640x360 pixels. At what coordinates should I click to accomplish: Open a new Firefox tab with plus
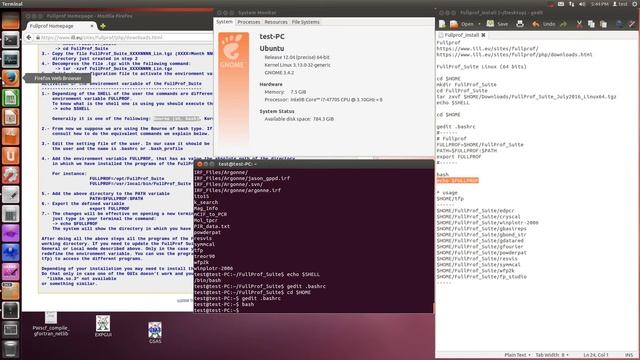[x=103, y=26]
